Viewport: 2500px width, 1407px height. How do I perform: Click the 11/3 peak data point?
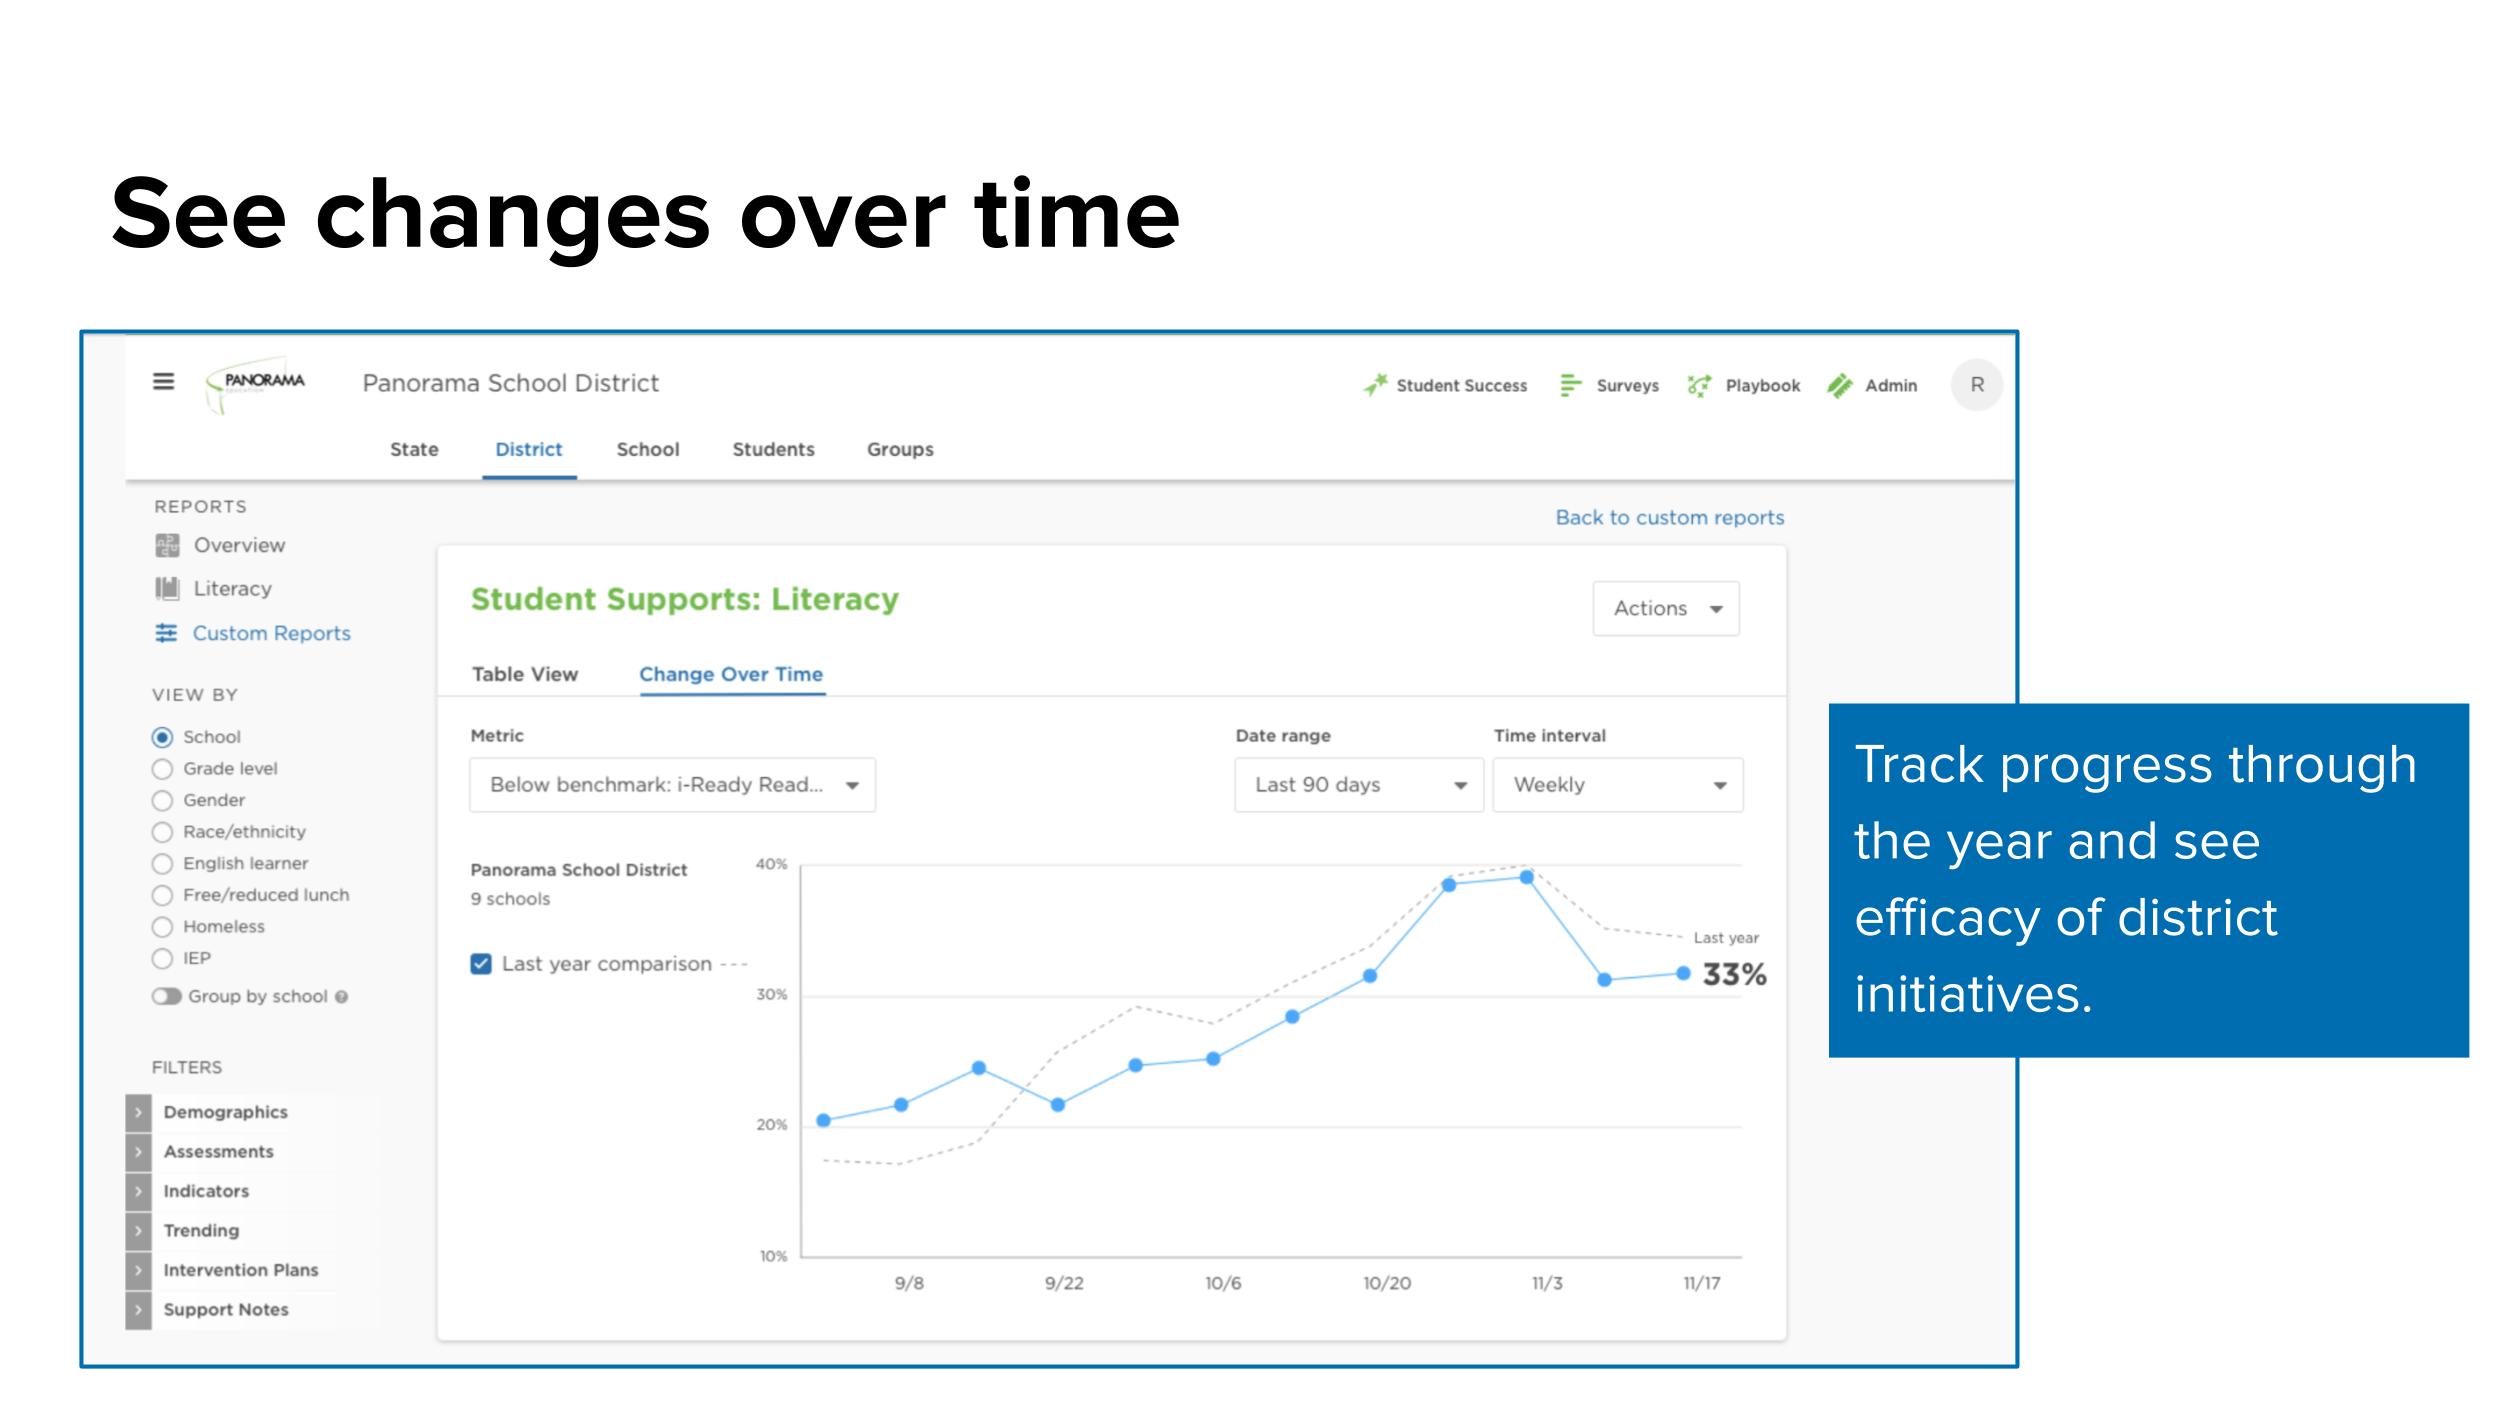click(x=1527, y=877)
